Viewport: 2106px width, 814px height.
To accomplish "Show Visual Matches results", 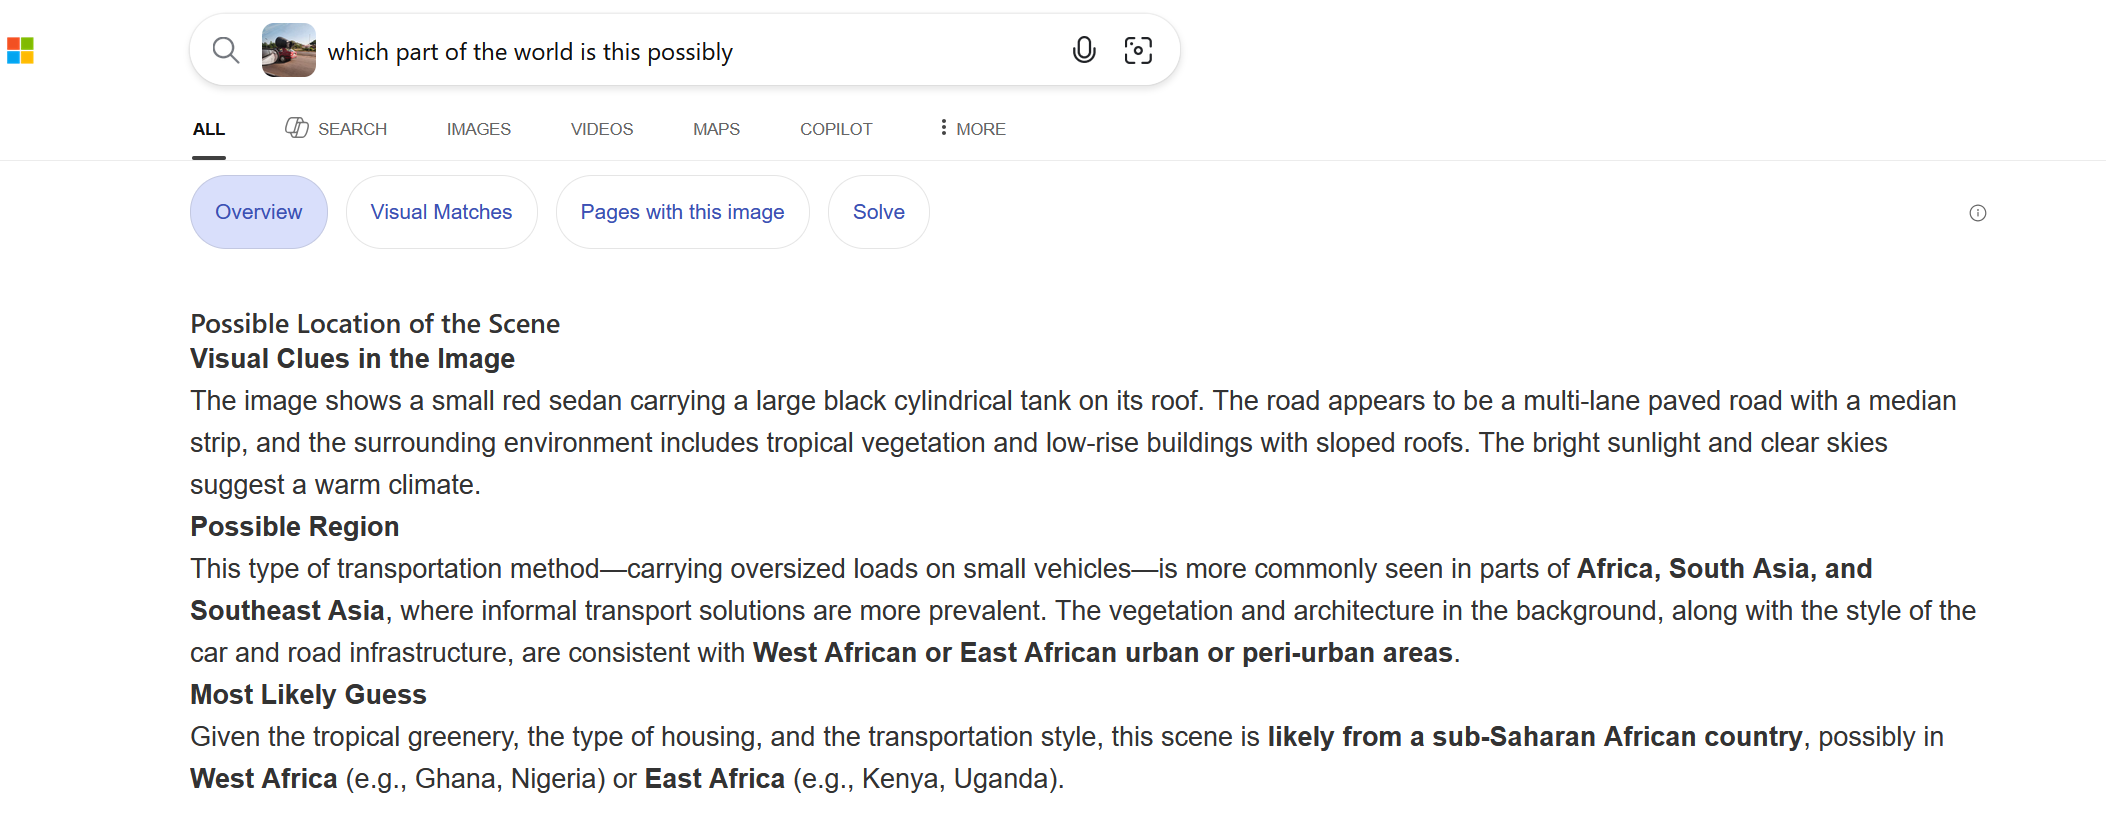I will [441, 212].
